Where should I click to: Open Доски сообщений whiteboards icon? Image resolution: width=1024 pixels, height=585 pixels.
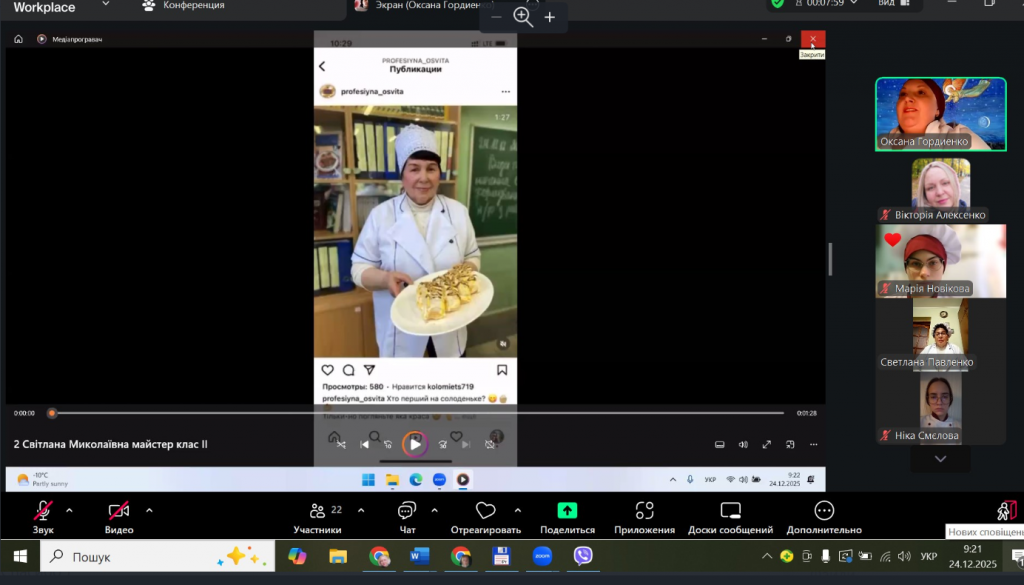pos(730,511)
